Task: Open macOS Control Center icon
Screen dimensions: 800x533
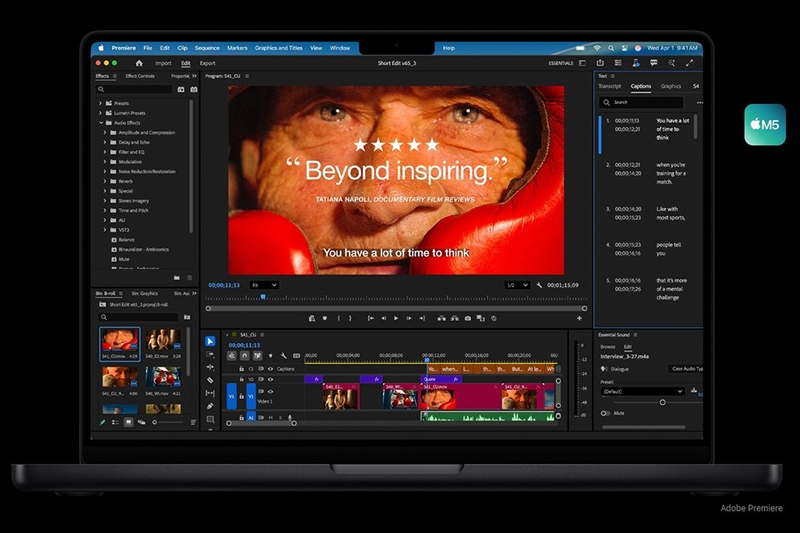Action: pos(624,48)
